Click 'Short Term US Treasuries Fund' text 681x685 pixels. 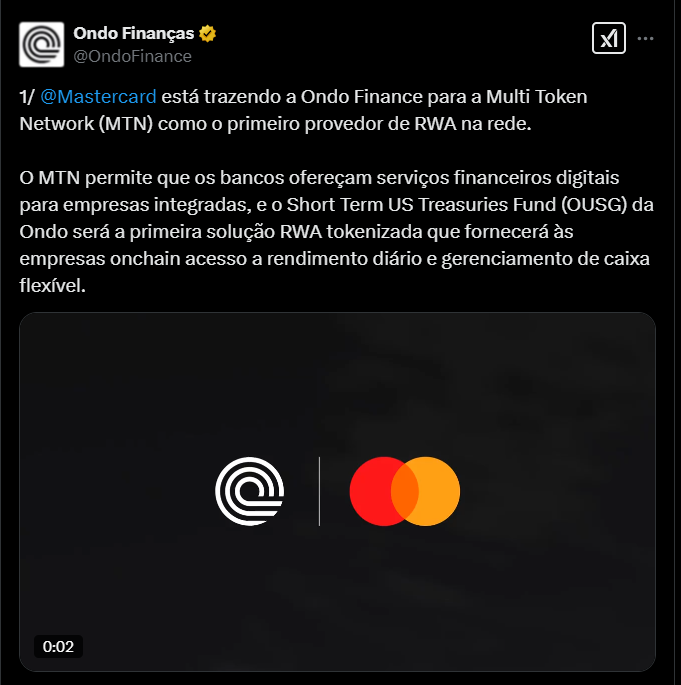(421, 204)
